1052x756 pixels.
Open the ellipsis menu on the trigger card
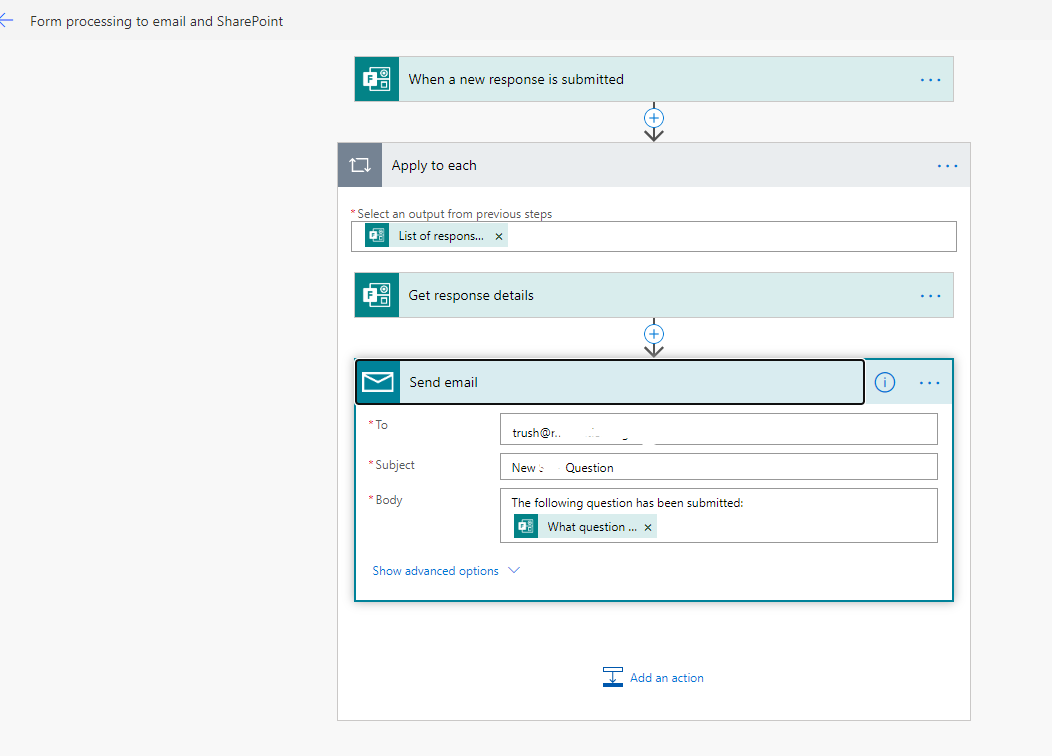click(929, 78)
